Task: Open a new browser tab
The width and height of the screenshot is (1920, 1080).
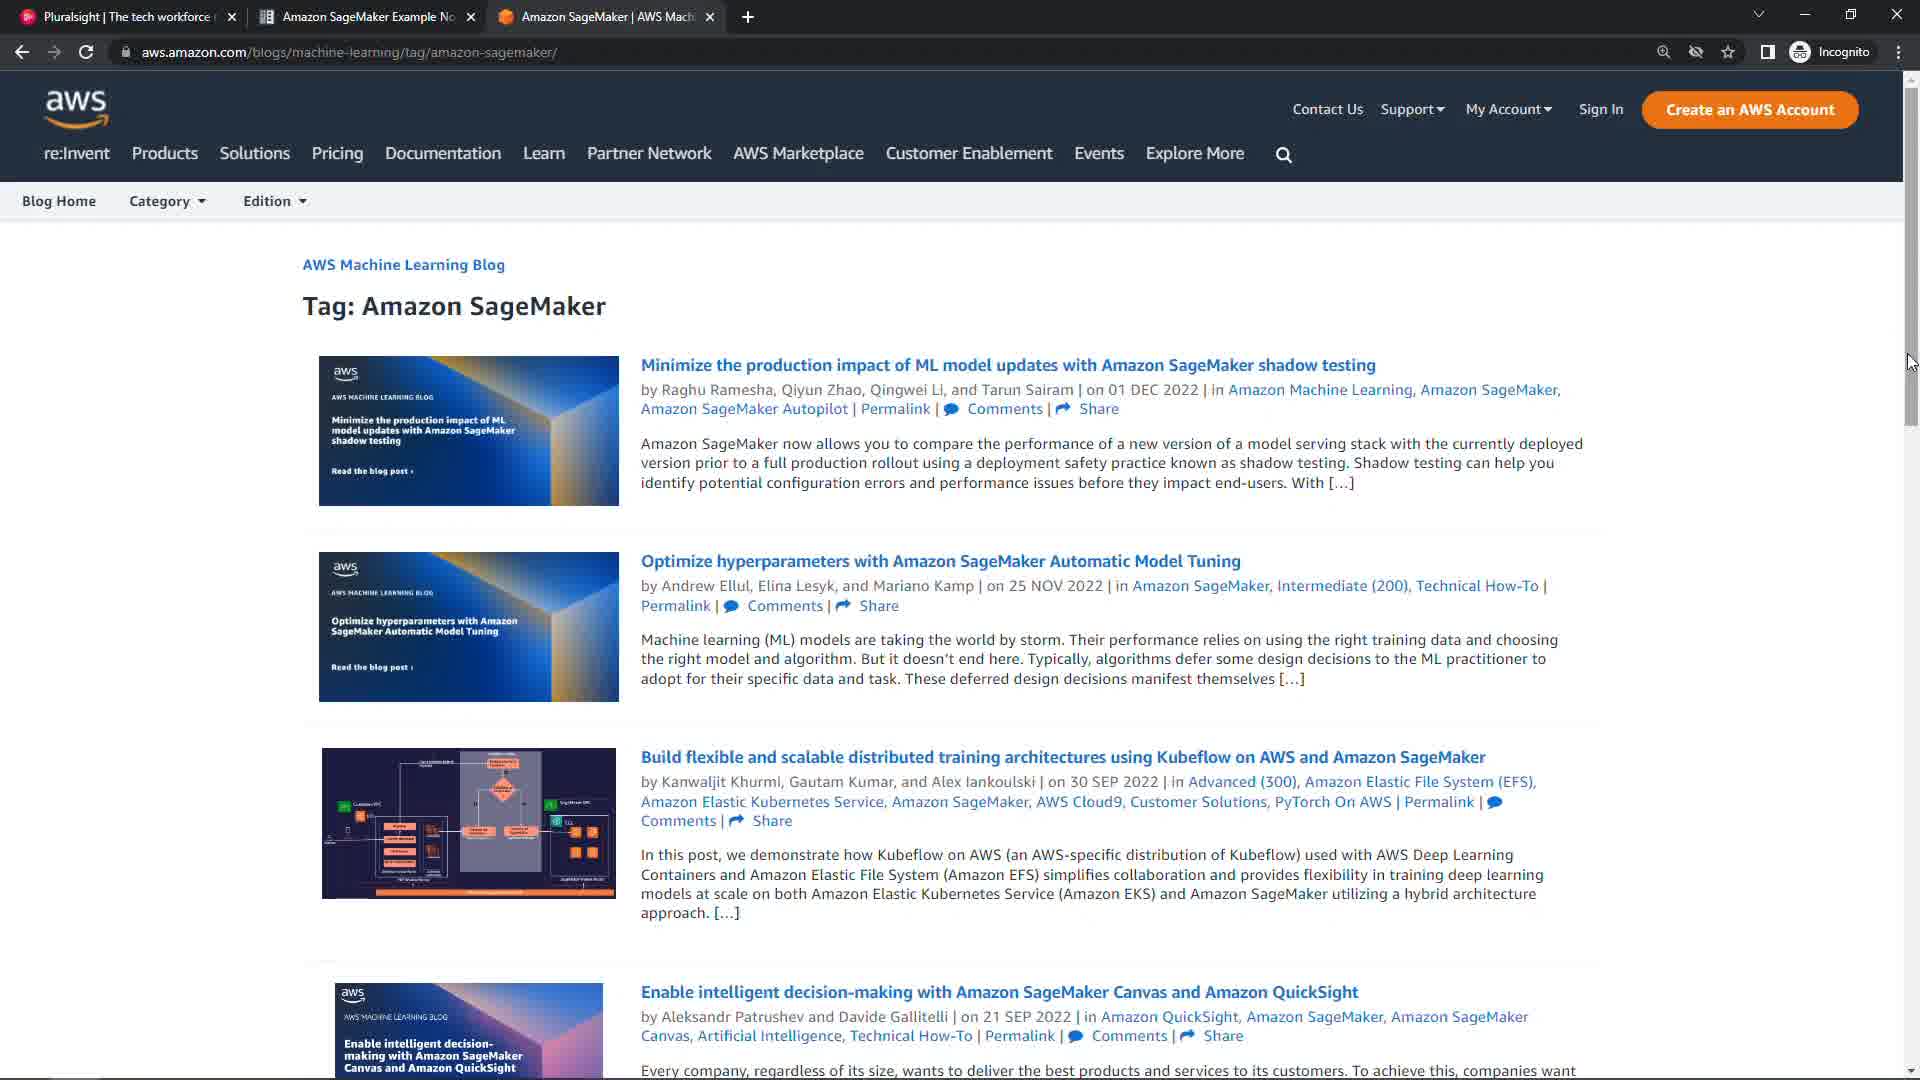Action: 748,17
